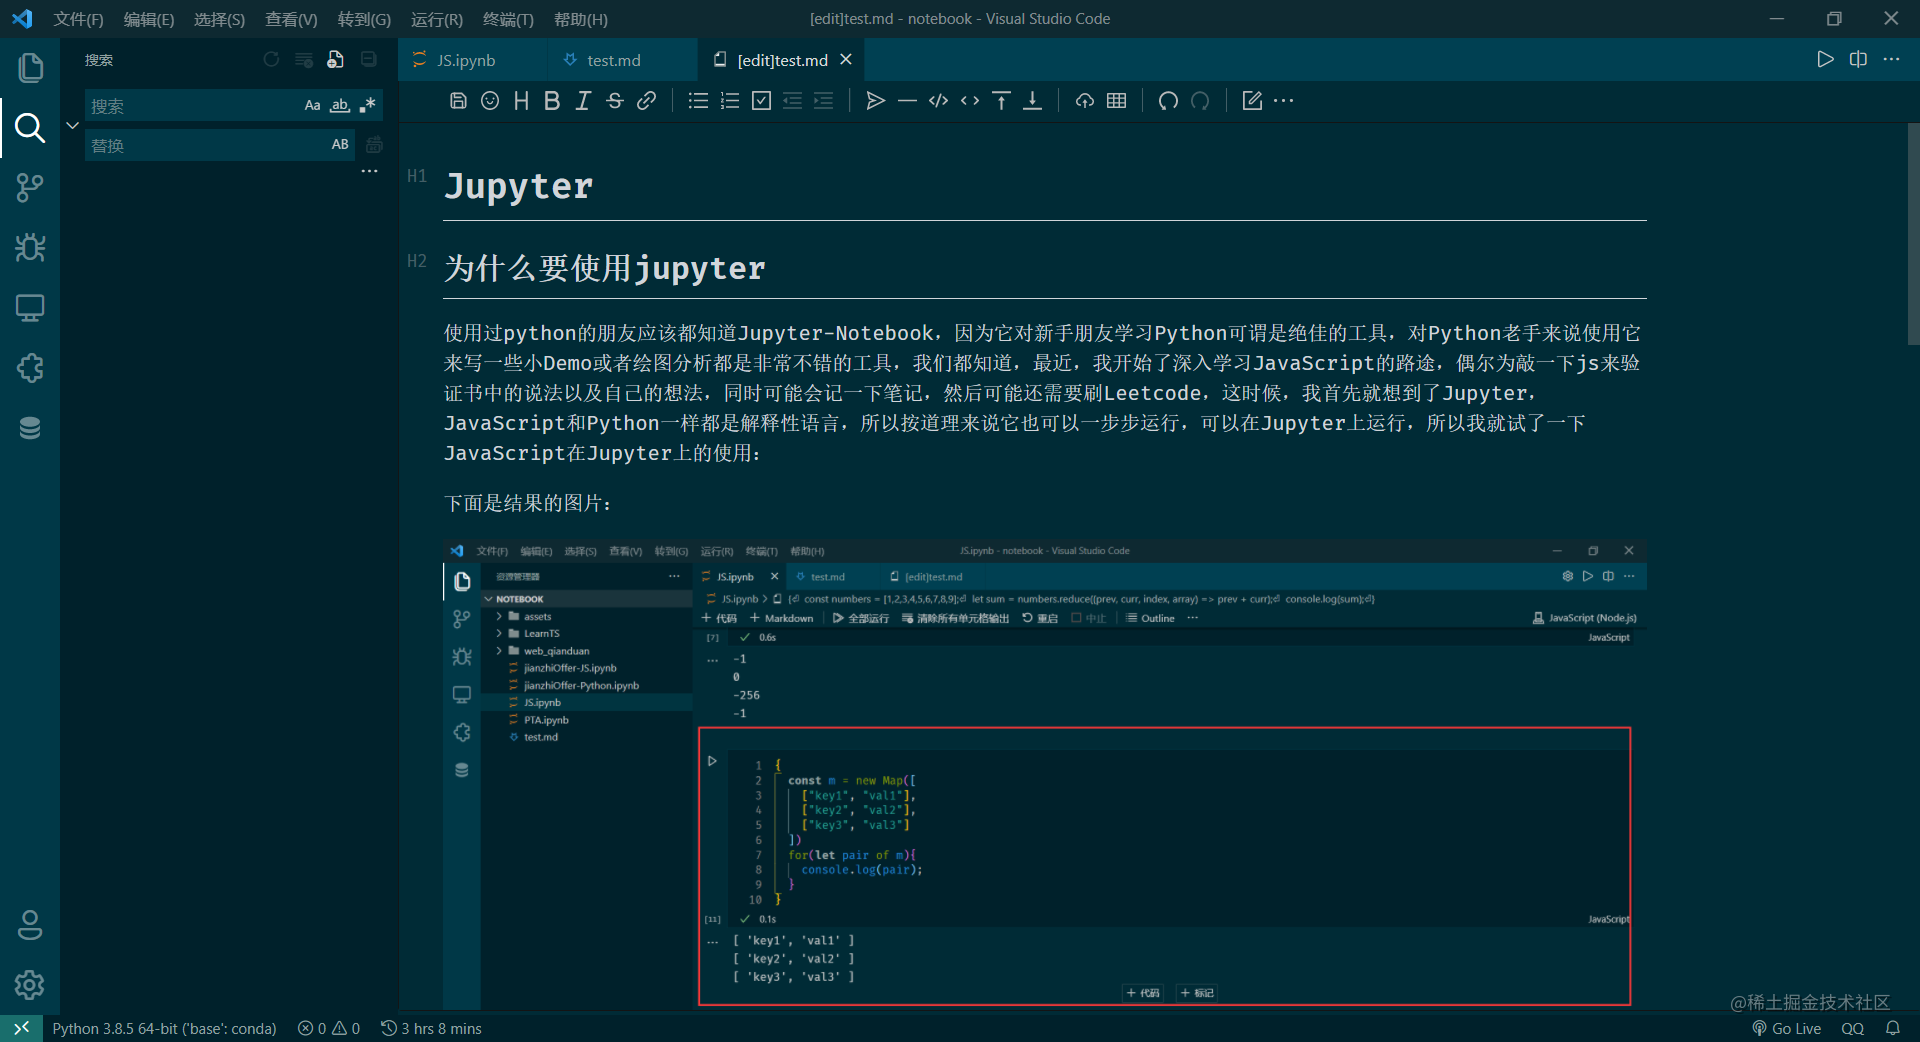Apply italic formatting from the toolbar
1920x1042 pixels.
(583, 100)
